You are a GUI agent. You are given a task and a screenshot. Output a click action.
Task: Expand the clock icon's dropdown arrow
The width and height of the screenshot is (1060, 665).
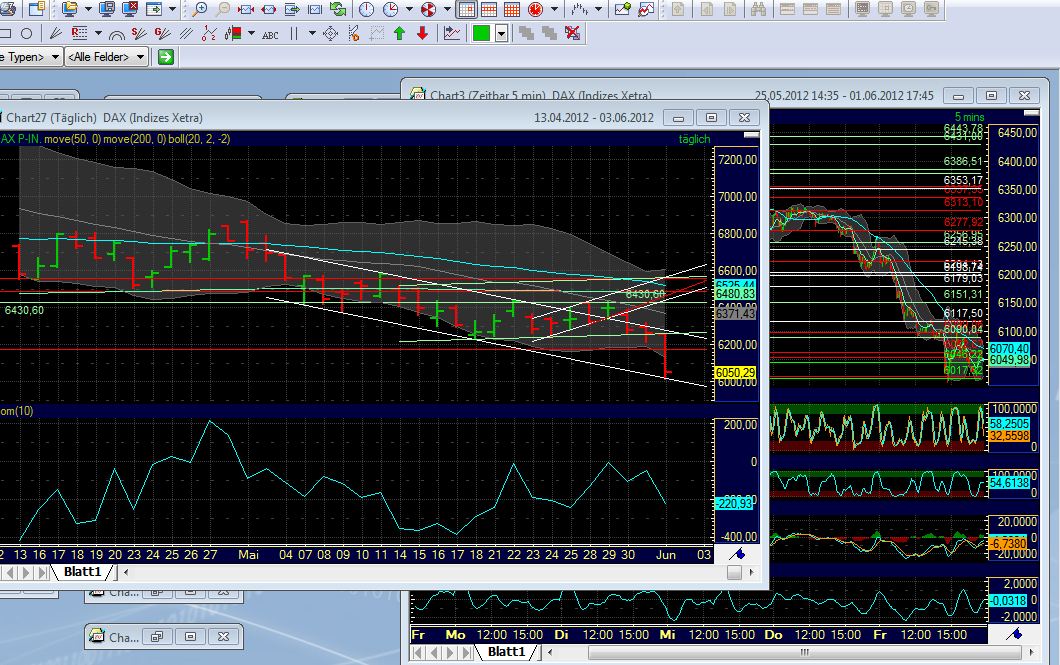click(x=408, y=10)
